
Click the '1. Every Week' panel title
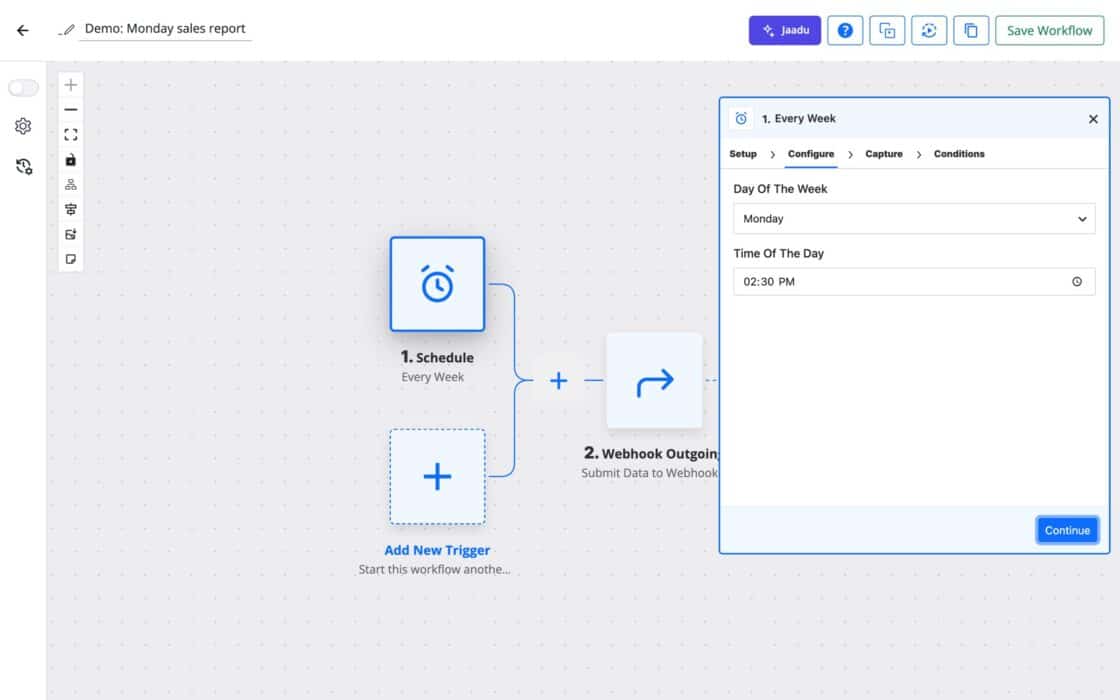799,119
